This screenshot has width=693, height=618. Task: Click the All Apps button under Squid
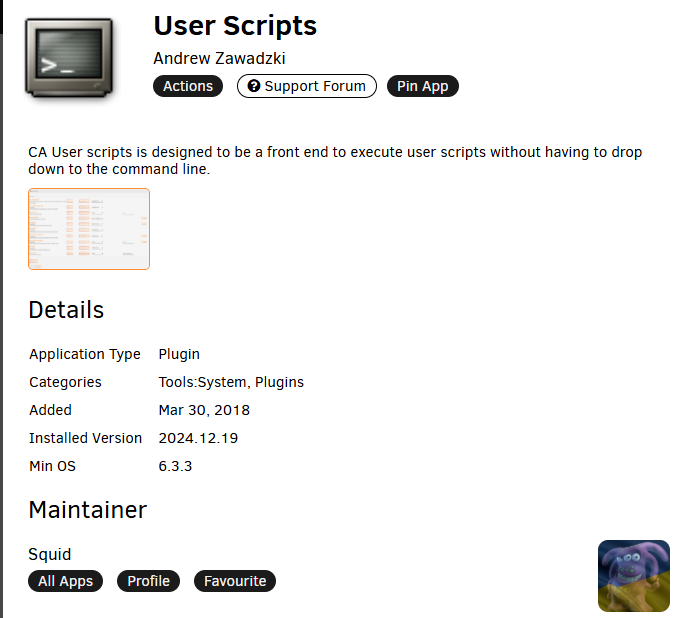[x=65, y=581]
